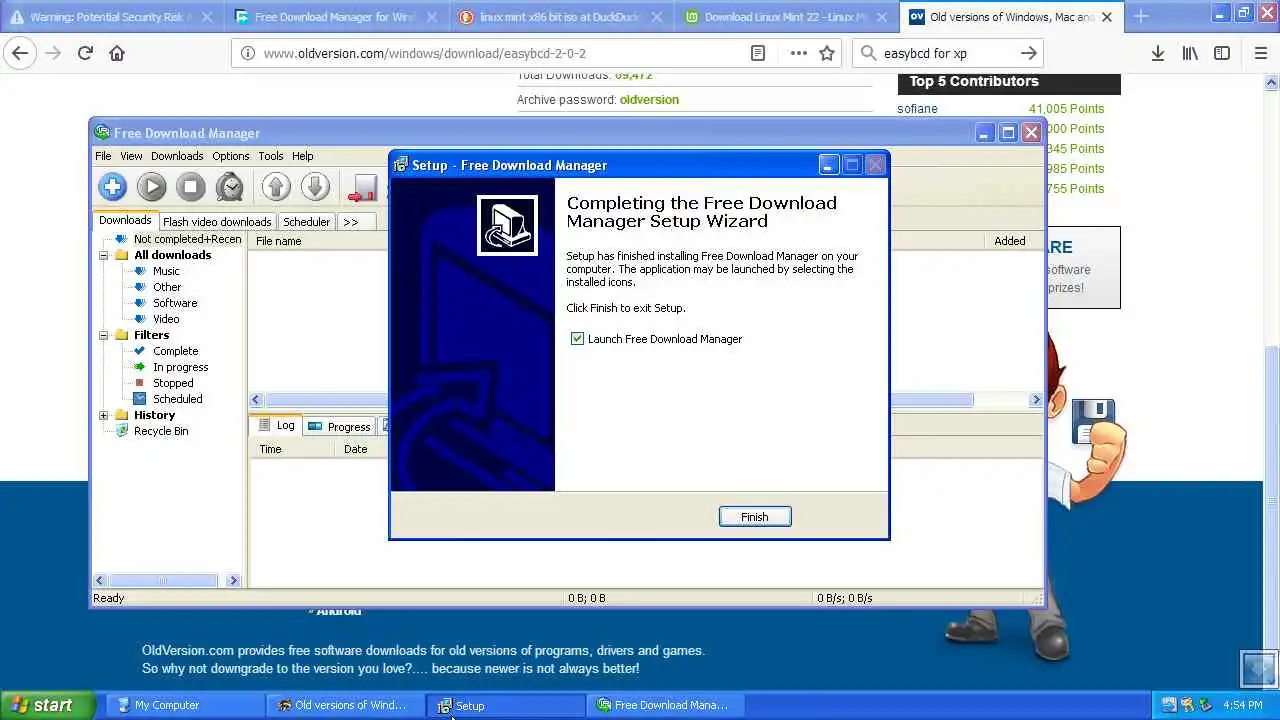This screenshot has width=1280, height=720.
Task: Click the Start download play icon
Action: coord(151,186)
